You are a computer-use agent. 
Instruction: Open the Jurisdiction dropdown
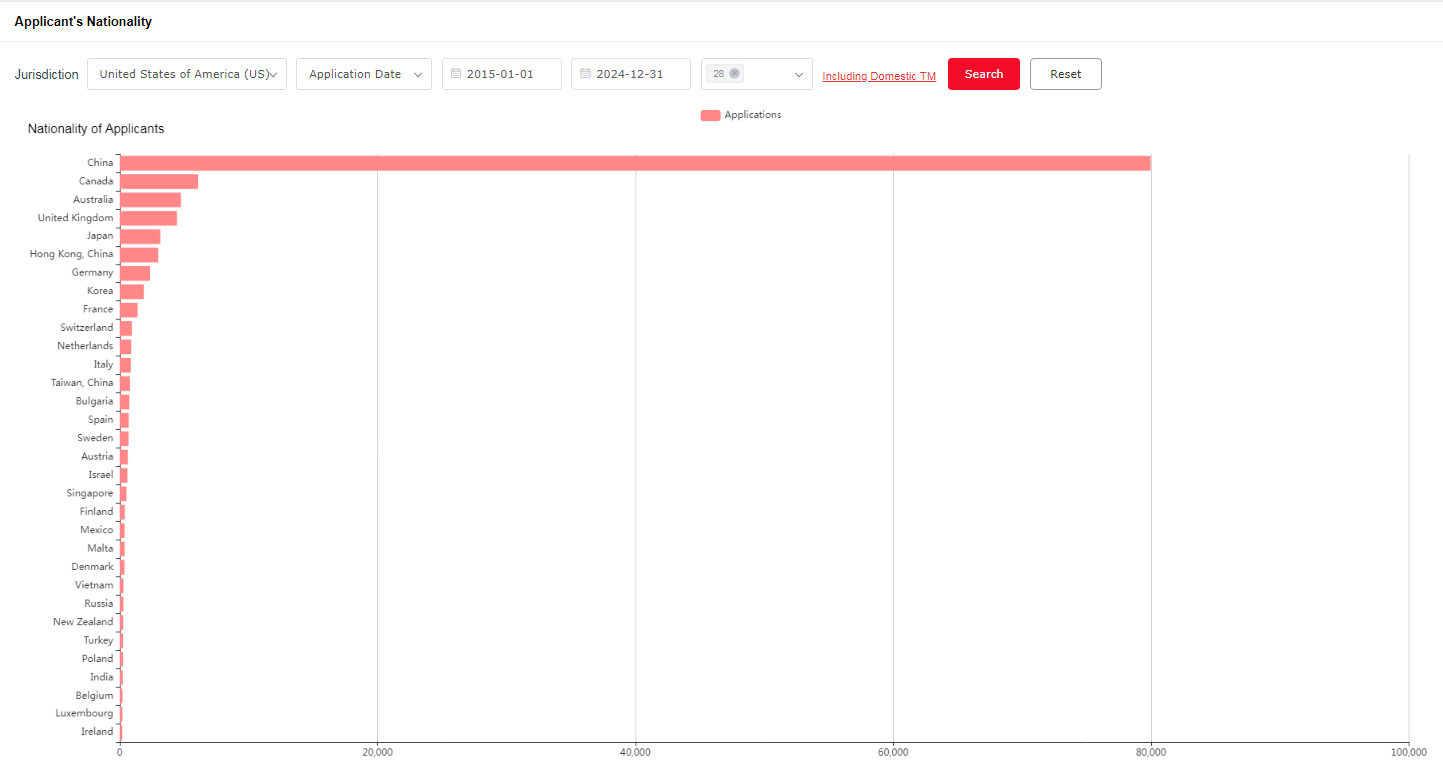pyautogui.click(x=187, y=74)
